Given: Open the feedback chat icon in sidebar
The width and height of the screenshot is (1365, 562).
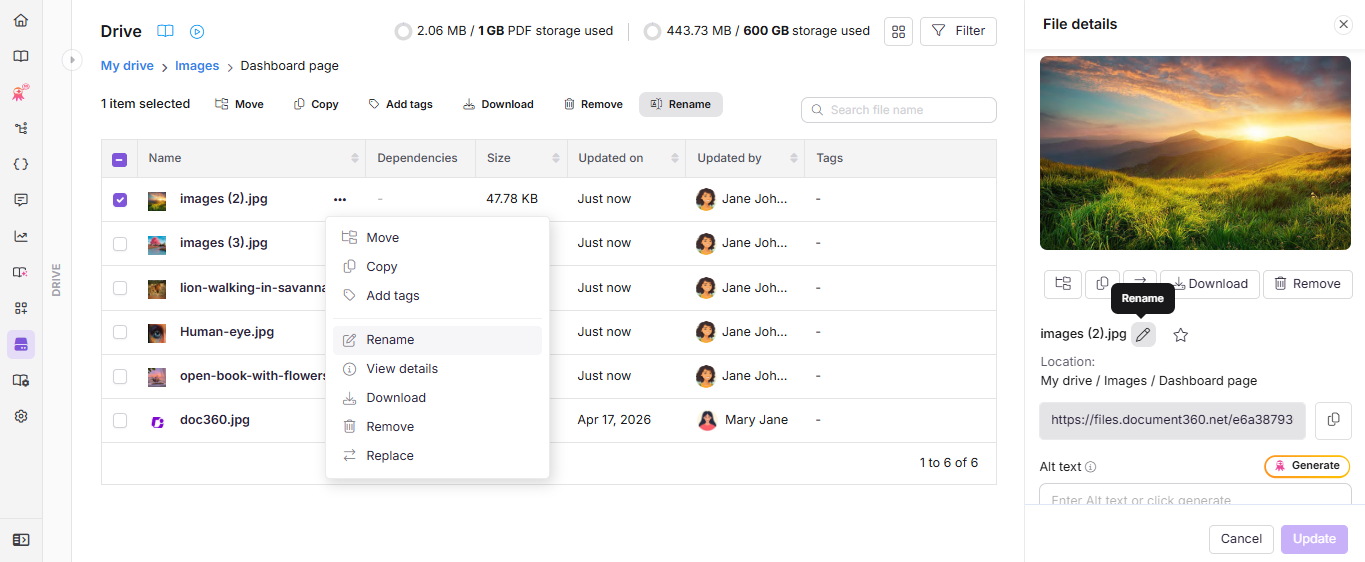Looking at the screenshot, I should point(20,200).
